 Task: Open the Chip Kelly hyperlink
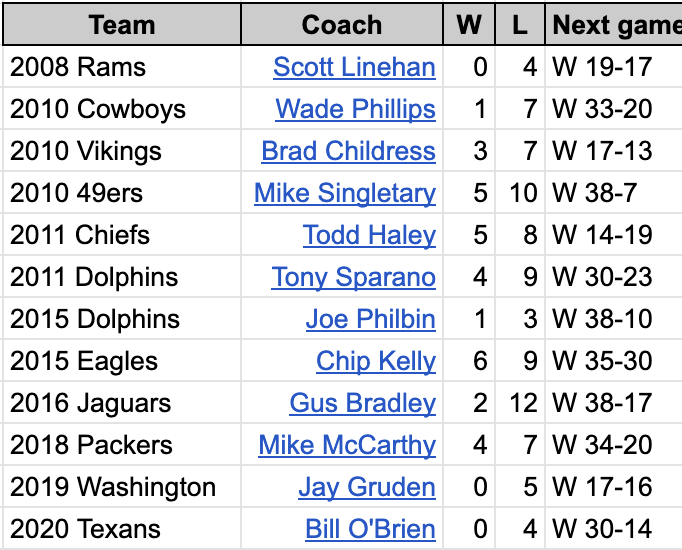click(x=376, y=361)
